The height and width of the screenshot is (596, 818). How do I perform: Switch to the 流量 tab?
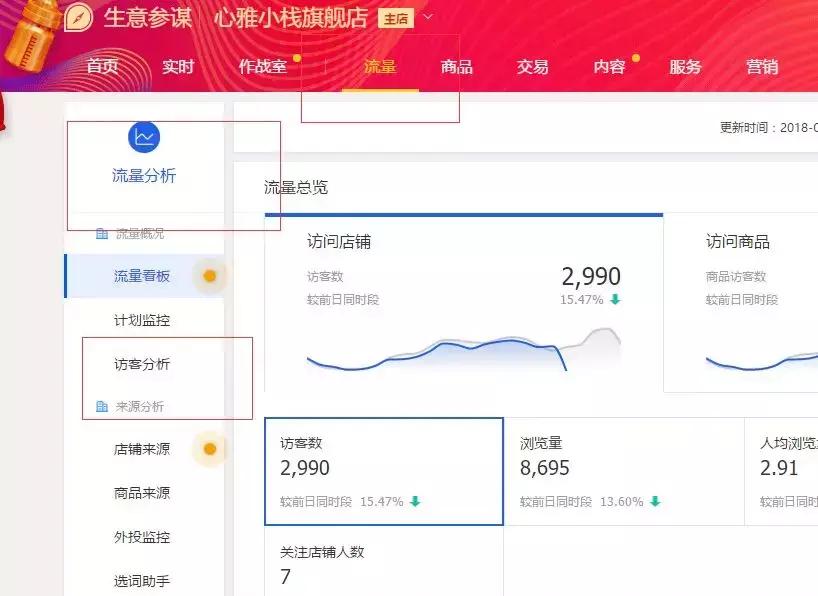point(380,65)
